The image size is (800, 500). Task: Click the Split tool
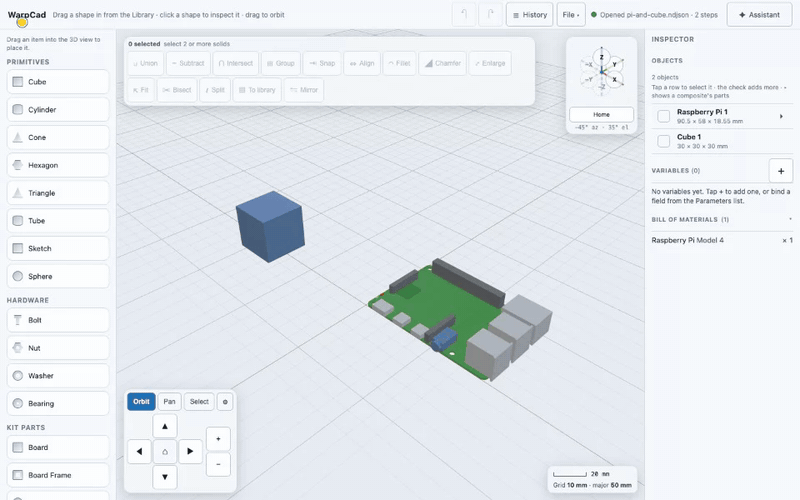tap(215, 90)
